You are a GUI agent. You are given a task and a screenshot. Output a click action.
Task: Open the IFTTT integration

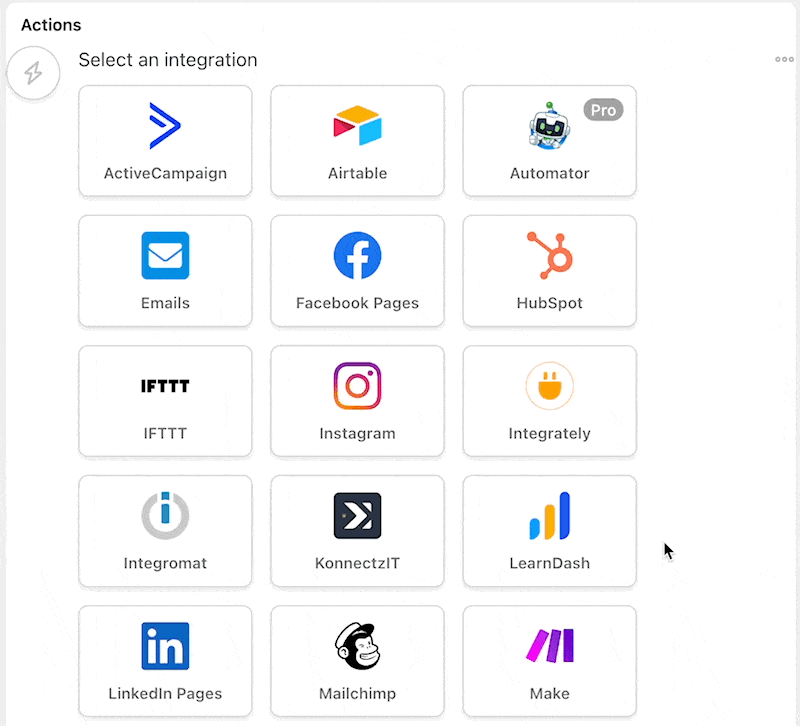164,400
